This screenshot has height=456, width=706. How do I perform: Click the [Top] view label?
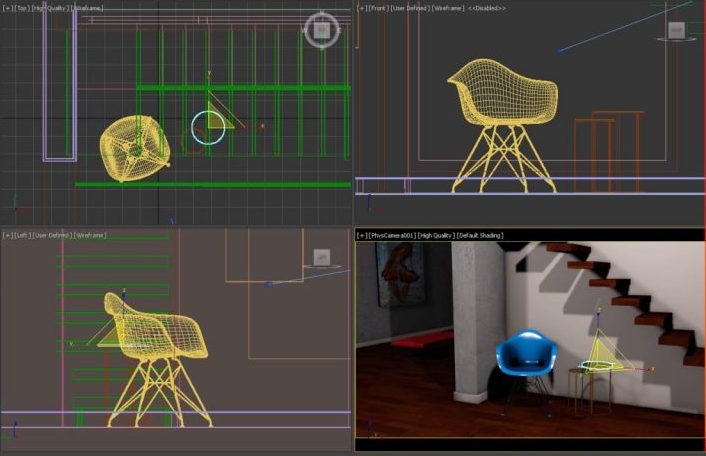pyautogui.click(x=22, y=8)
